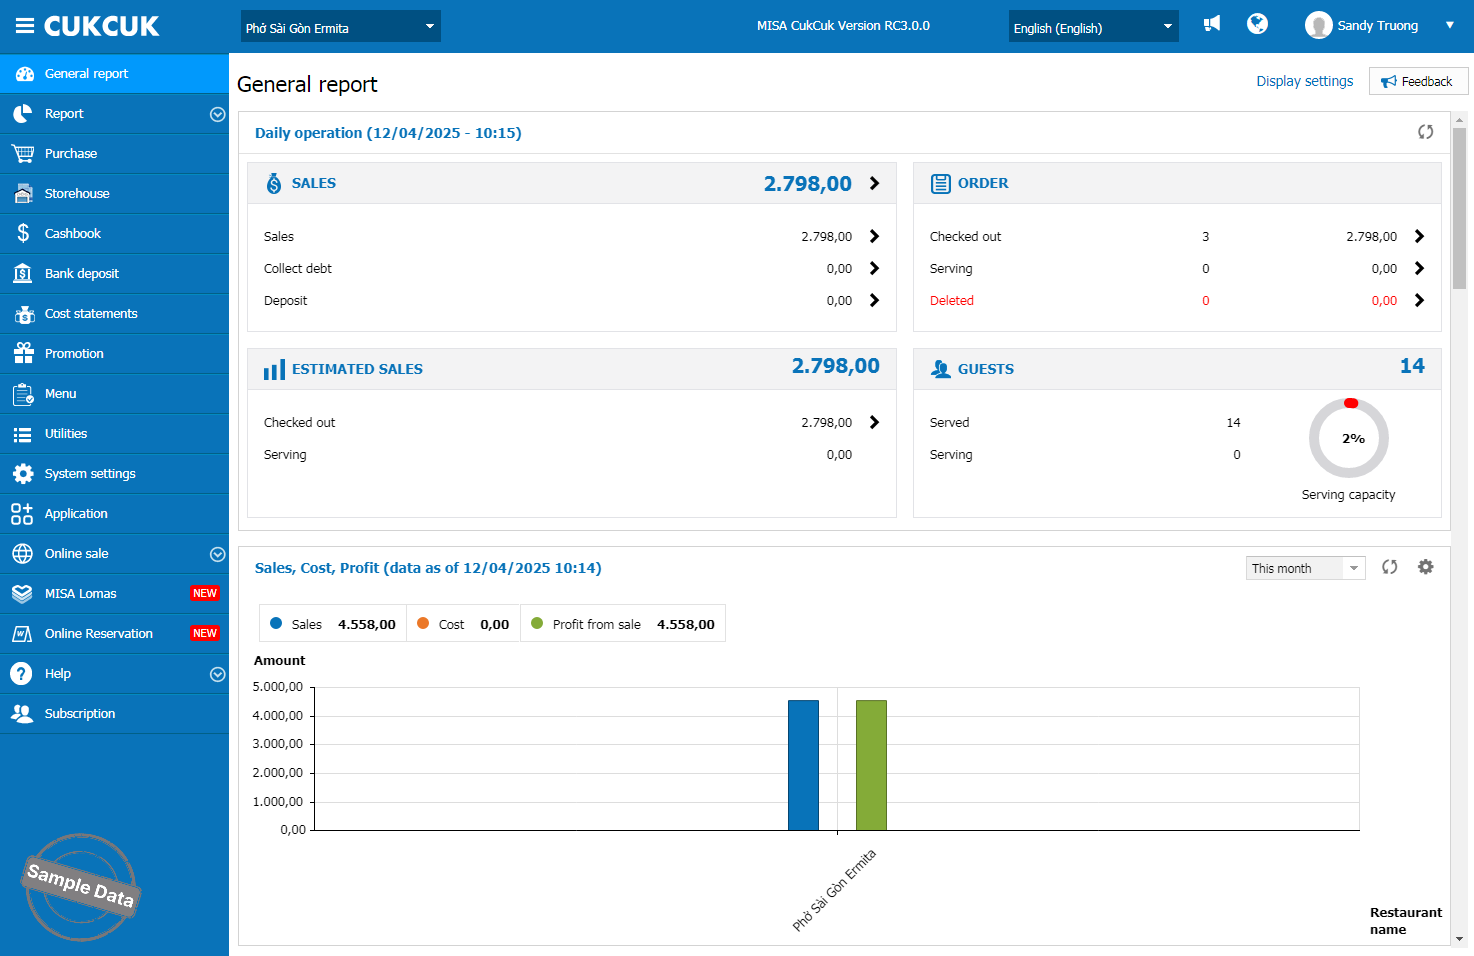Open Collect debt details arrow
Image resolution: width=1474 pixels, height=956 pixels.
(x=874, y=268)
